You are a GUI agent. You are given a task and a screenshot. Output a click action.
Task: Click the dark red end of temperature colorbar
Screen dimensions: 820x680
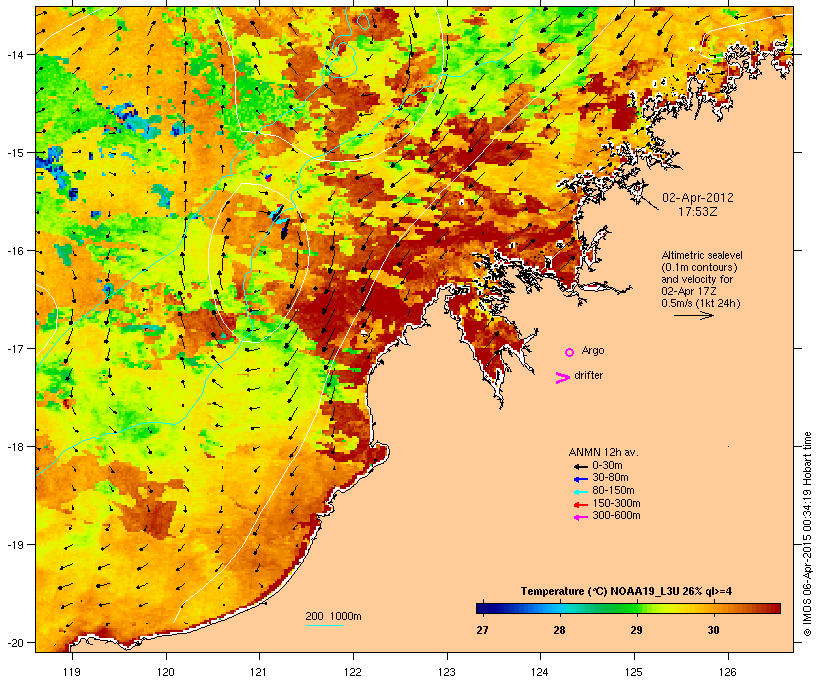tap(775, 608)
